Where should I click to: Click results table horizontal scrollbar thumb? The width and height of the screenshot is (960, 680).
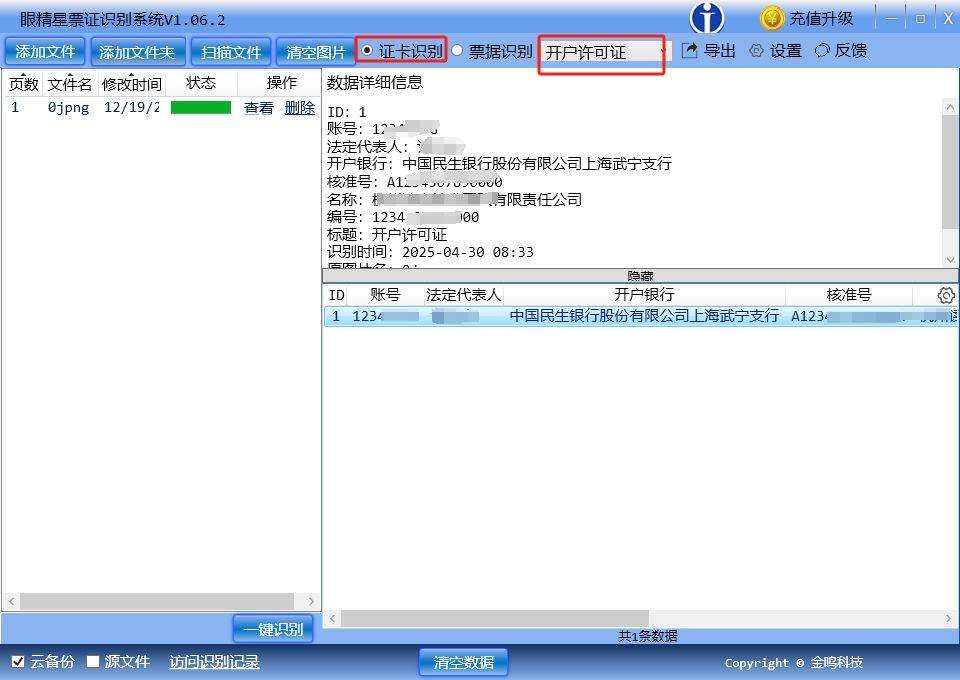coord(495,618)
